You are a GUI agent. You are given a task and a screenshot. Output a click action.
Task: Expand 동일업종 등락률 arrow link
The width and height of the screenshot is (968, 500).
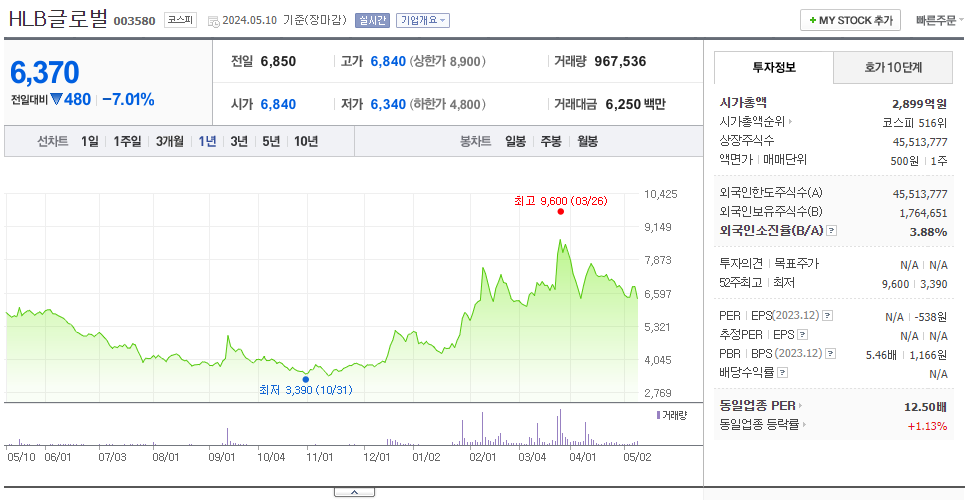(x=804, y=425)
